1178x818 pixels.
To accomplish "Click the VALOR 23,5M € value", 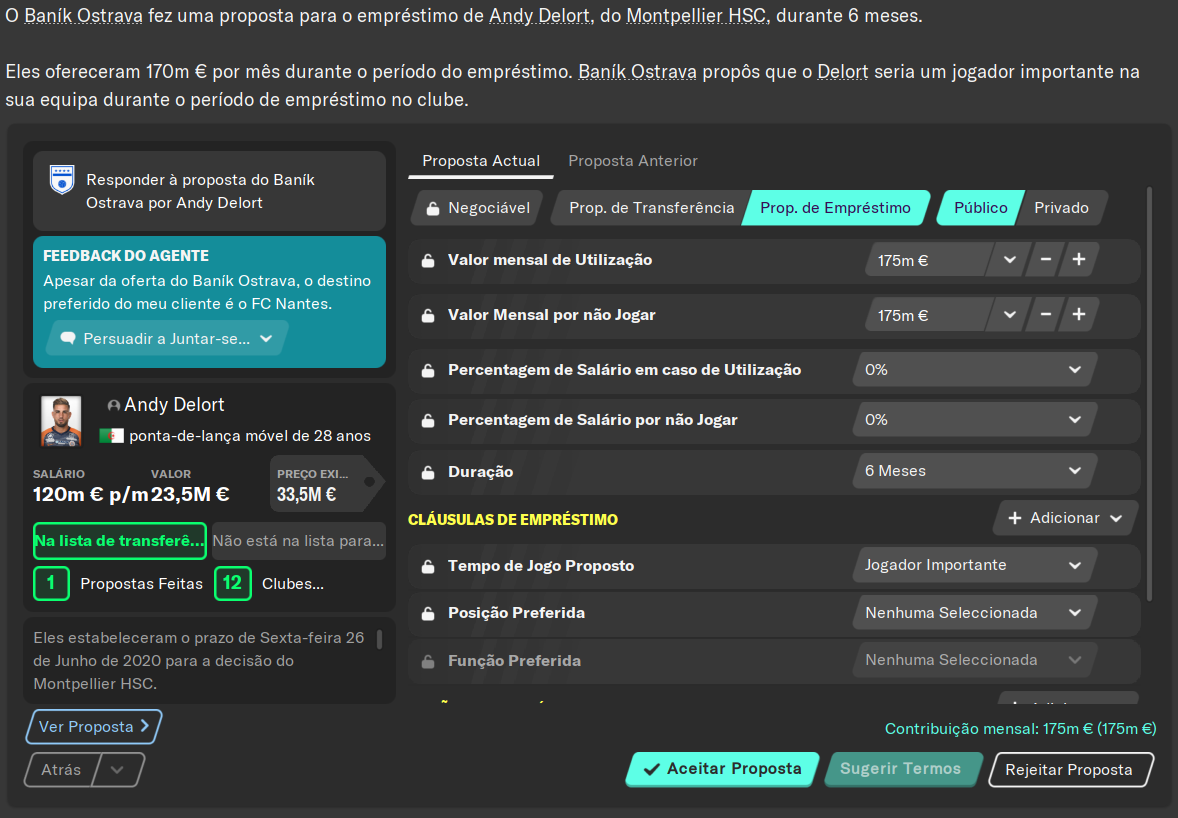I will (x=190, y=494).
